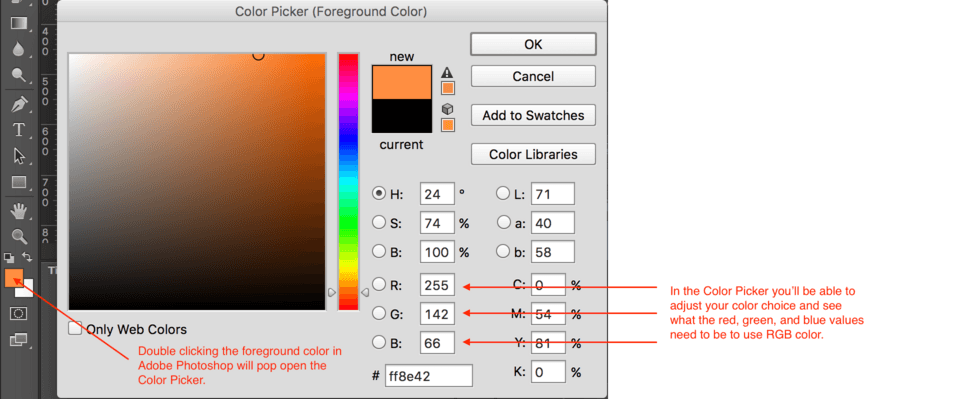The height and width of the screenshot is (399, 960).
Task: Swap foreground and background colors icon
Action: 27,256
